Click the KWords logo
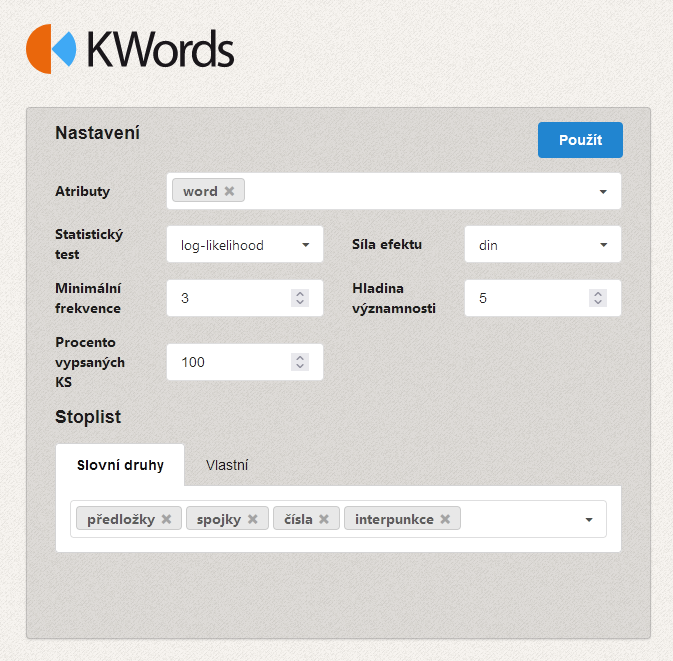The width and height of the screenshot is (673, 661). pyautogui.click(x=130, y=49)
